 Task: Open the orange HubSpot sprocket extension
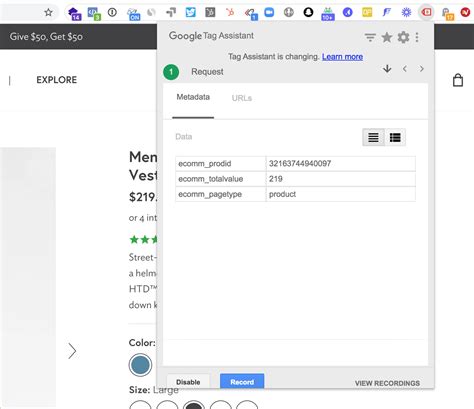click(230, 13)
